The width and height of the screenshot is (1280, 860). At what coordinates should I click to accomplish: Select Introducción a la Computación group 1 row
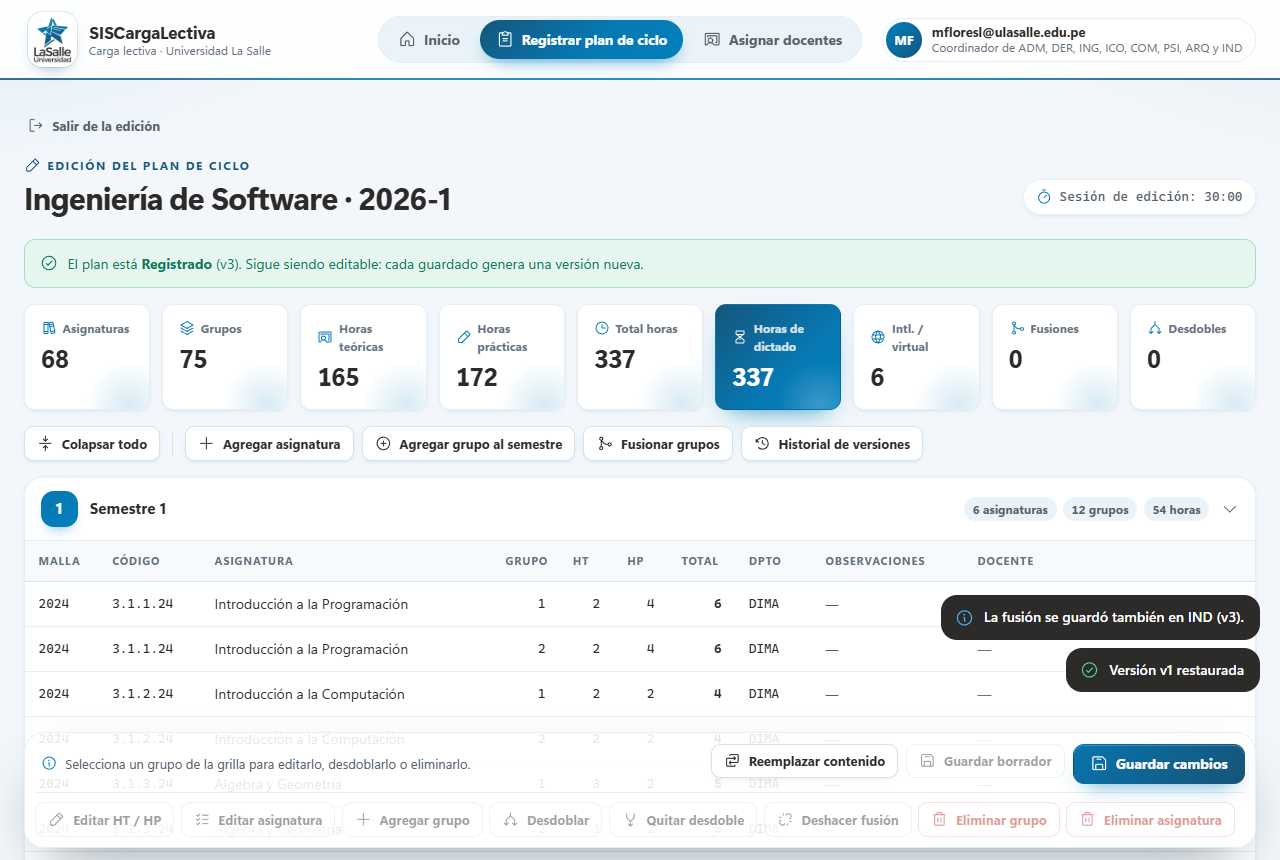[x=640, y=694]
